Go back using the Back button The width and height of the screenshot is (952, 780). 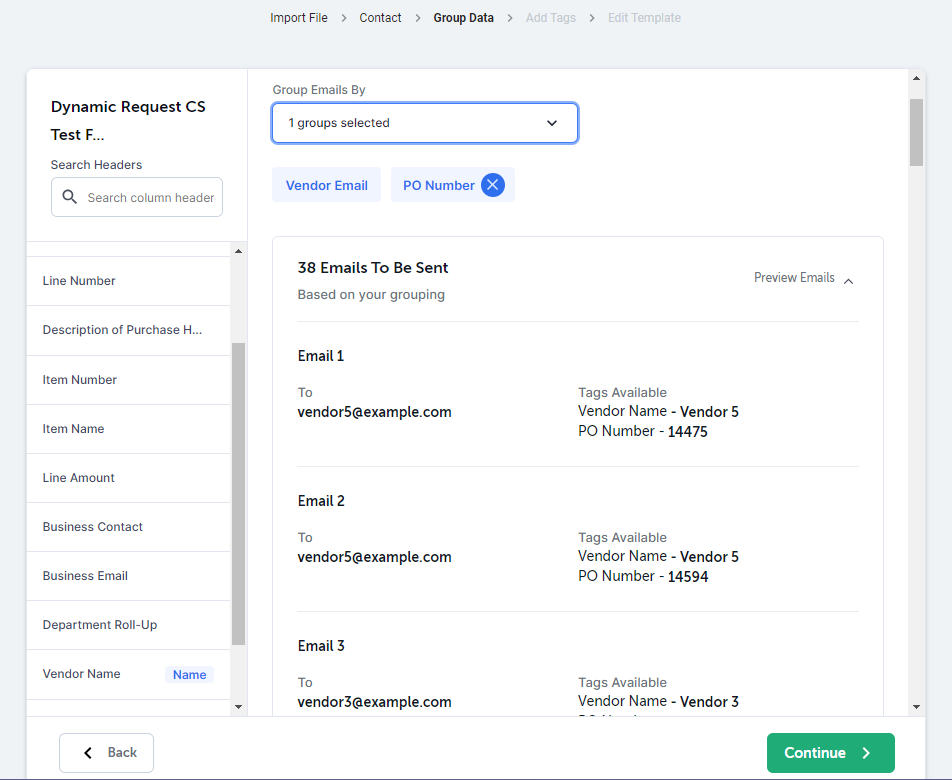[x=107, y=752]
